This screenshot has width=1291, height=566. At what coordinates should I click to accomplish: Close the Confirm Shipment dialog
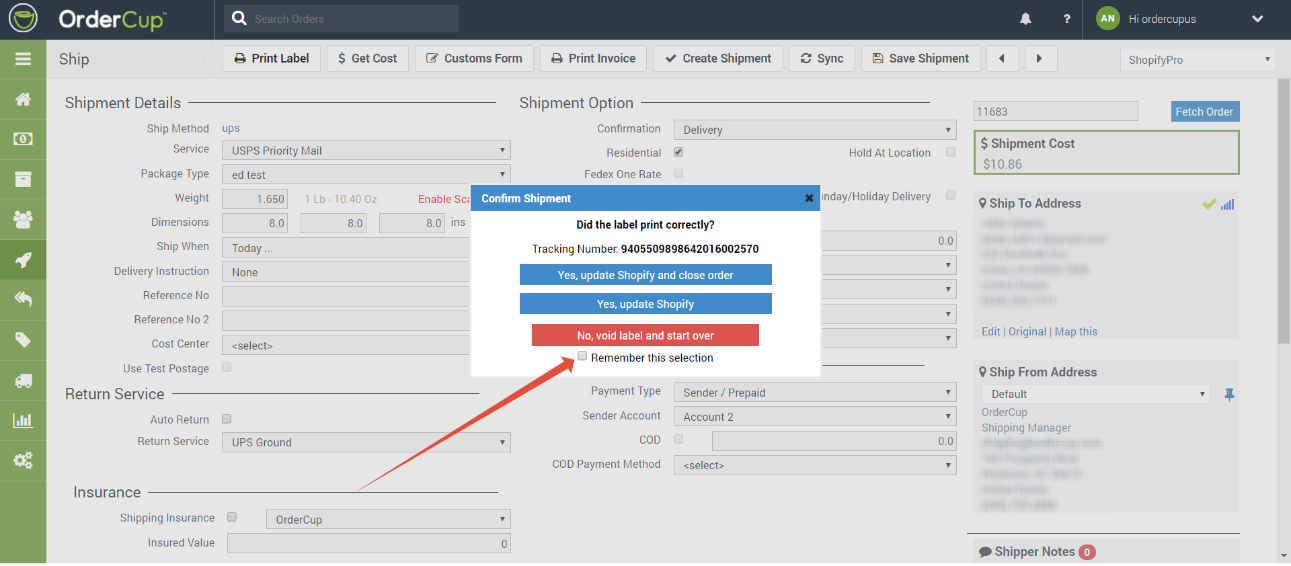pos(809,198)
